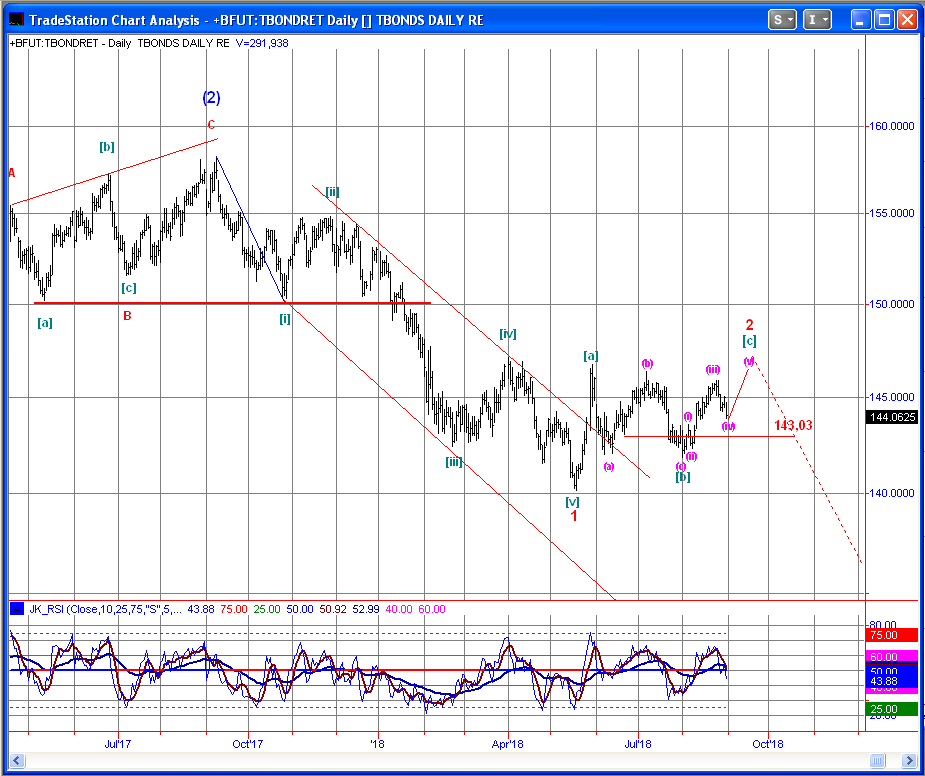Click the 150.0000 price axis label
The image size is (925, 776).
pos(893,304)
